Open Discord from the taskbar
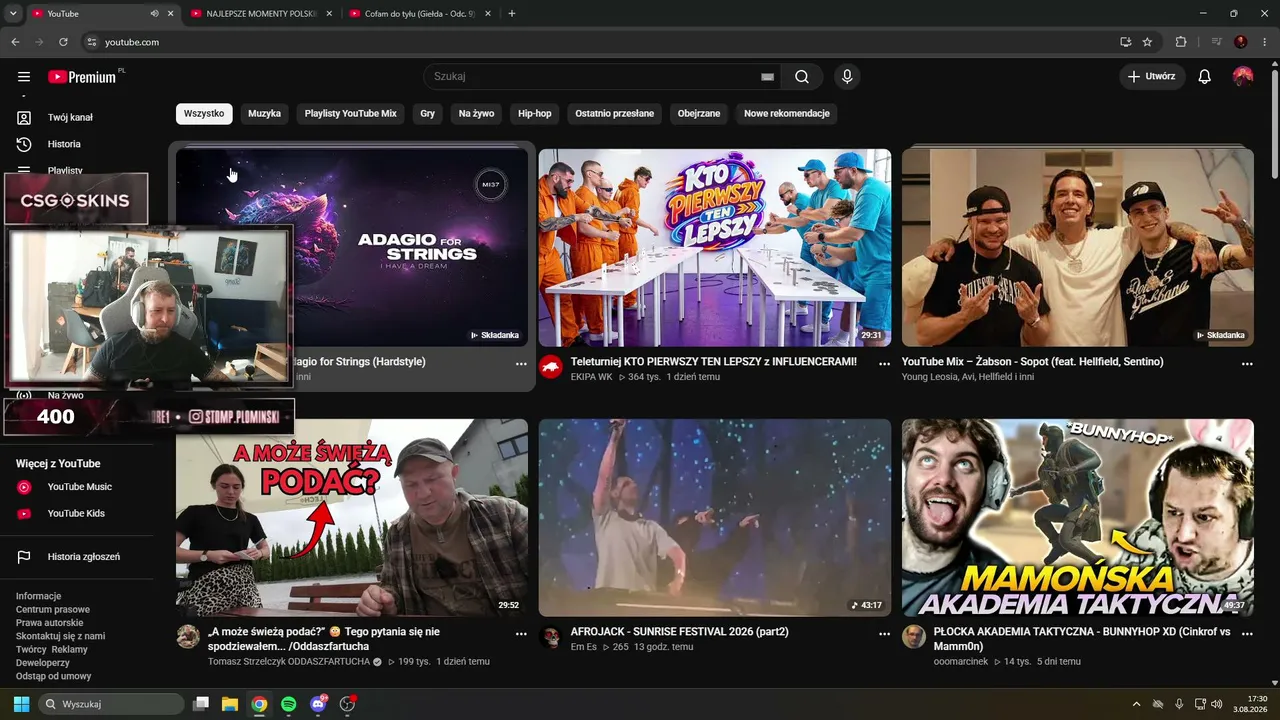 [x=318, y=704]
